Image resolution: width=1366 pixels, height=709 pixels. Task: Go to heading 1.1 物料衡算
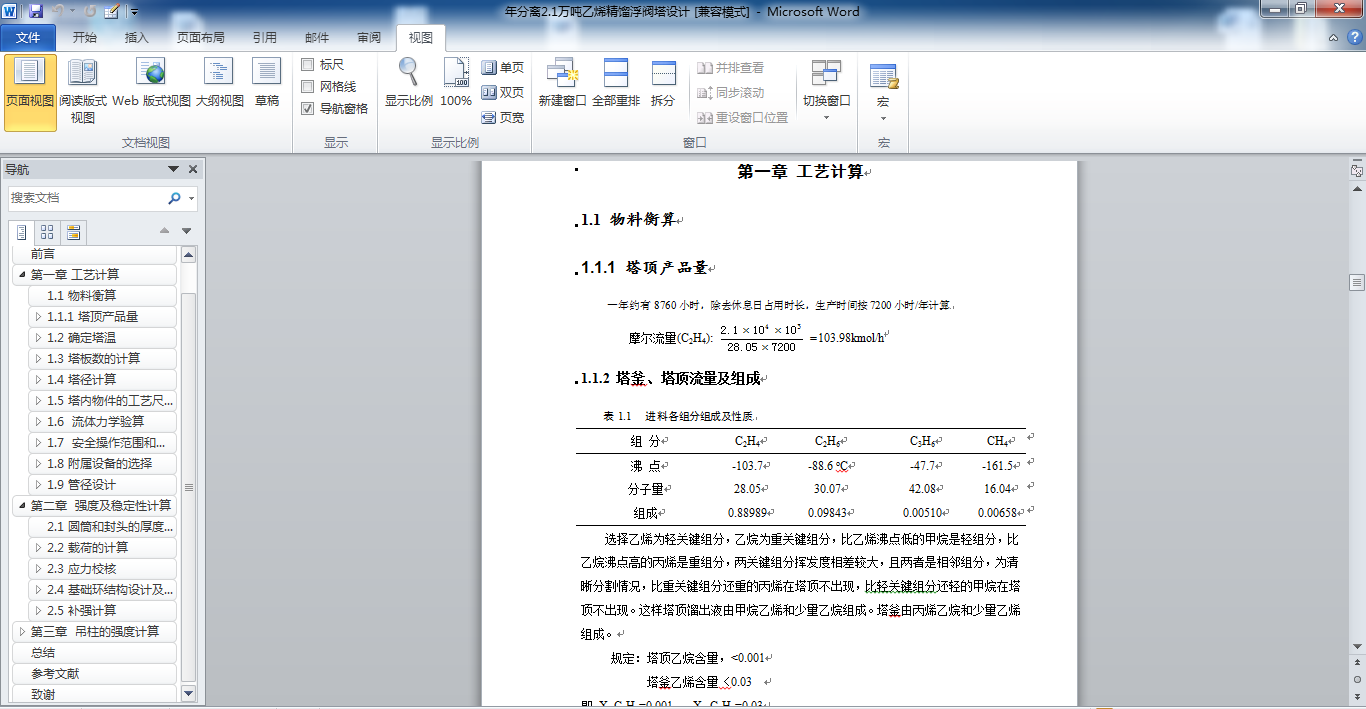tap(103, 296)
